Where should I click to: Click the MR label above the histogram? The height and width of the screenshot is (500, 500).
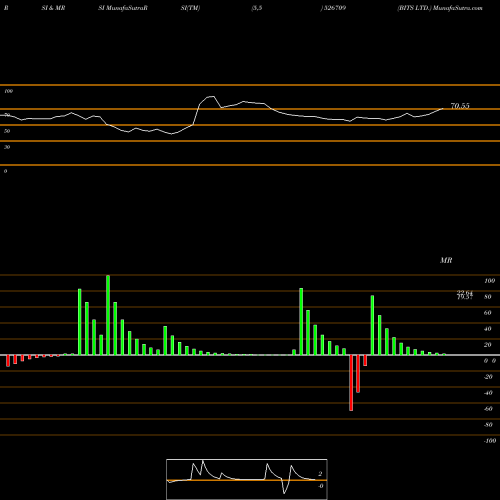(x=446, y=260)
